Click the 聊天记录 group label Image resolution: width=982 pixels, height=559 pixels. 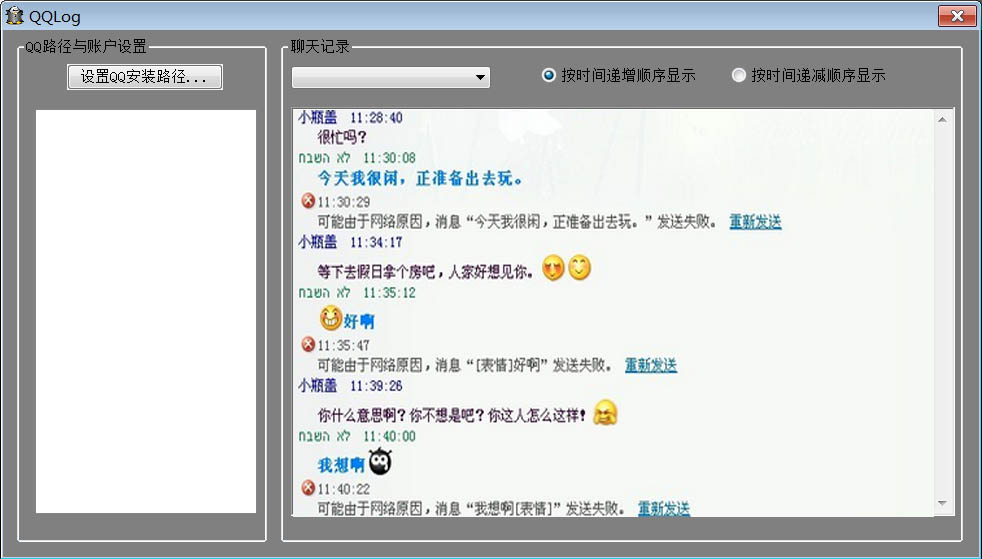pos(320,46)
